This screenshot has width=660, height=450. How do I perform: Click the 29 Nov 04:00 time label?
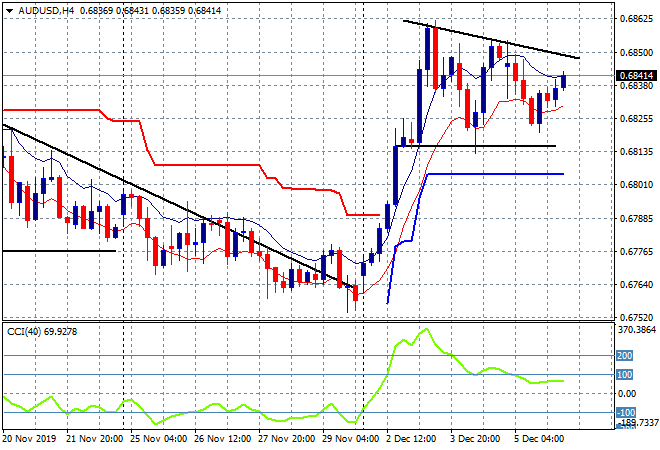tap(350, 439)
